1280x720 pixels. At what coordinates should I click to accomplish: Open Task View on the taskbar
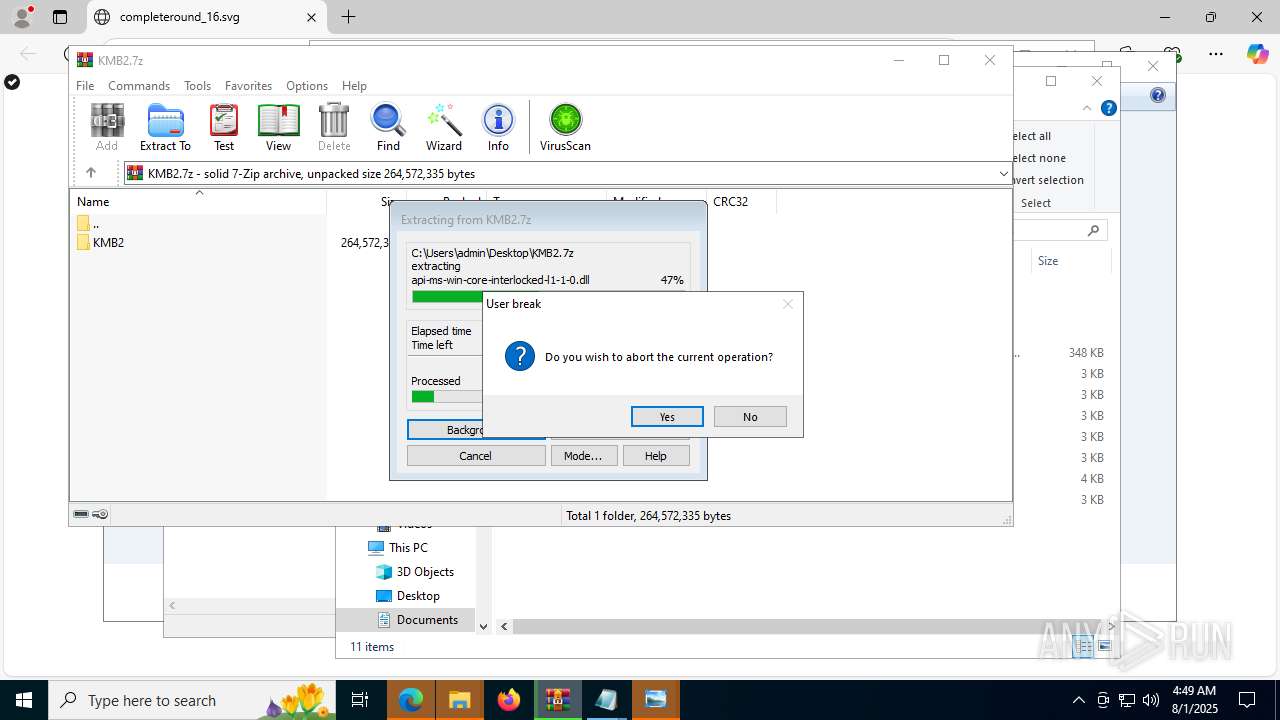point(360,700)
